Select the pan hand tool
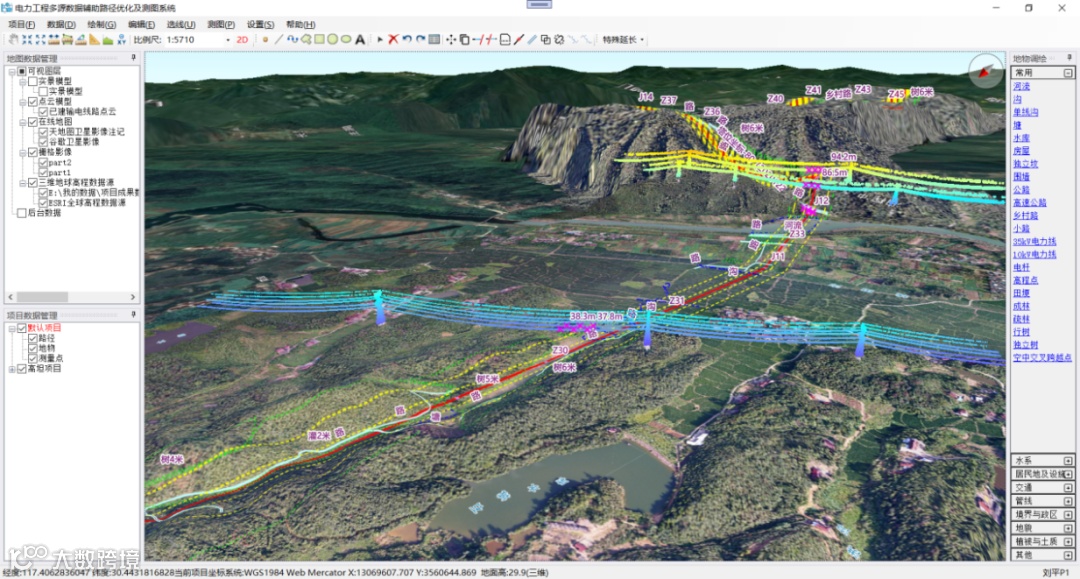Image resolution: width=1080 pixels, height=579 pixels. (x=13, y=40)
